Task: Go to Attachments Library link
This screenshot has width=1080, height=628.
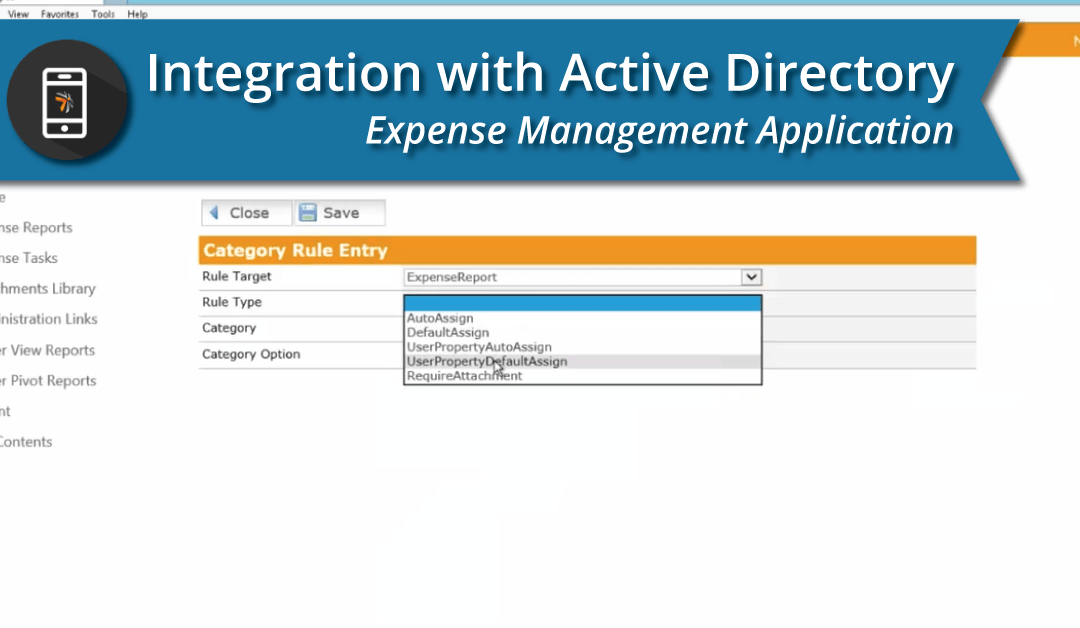Action: coord(48,289)
